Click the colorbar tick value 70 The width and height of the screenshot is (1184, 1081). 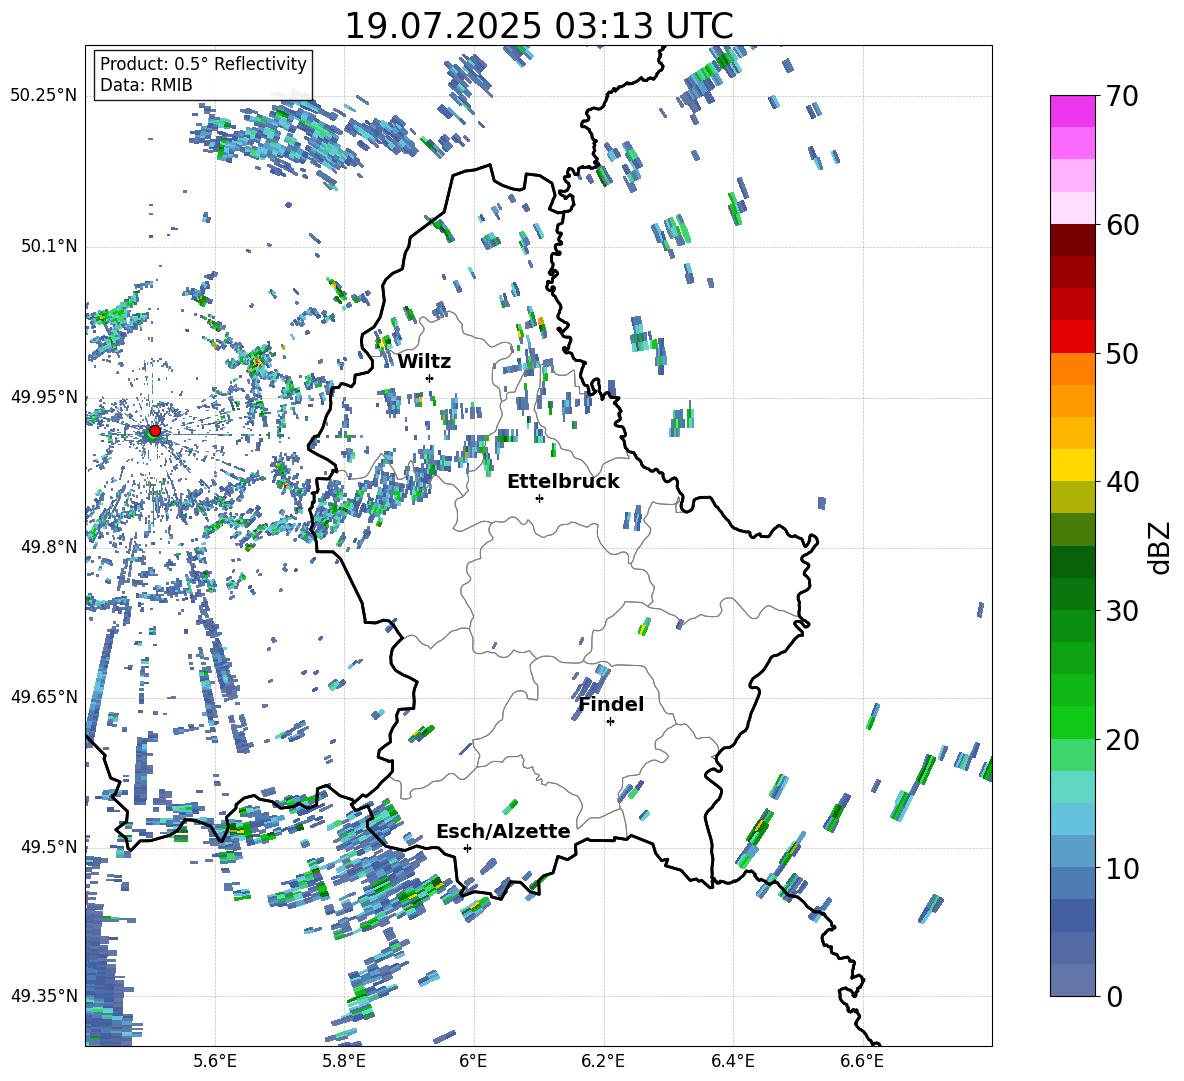pos(1121,97)
